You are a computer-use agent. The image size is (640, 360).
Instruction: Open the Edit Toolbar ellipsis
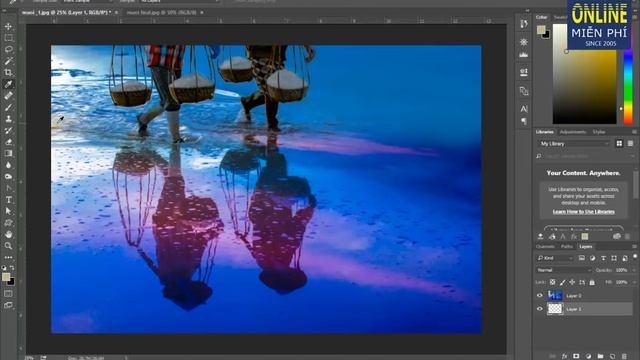[8, 258]
